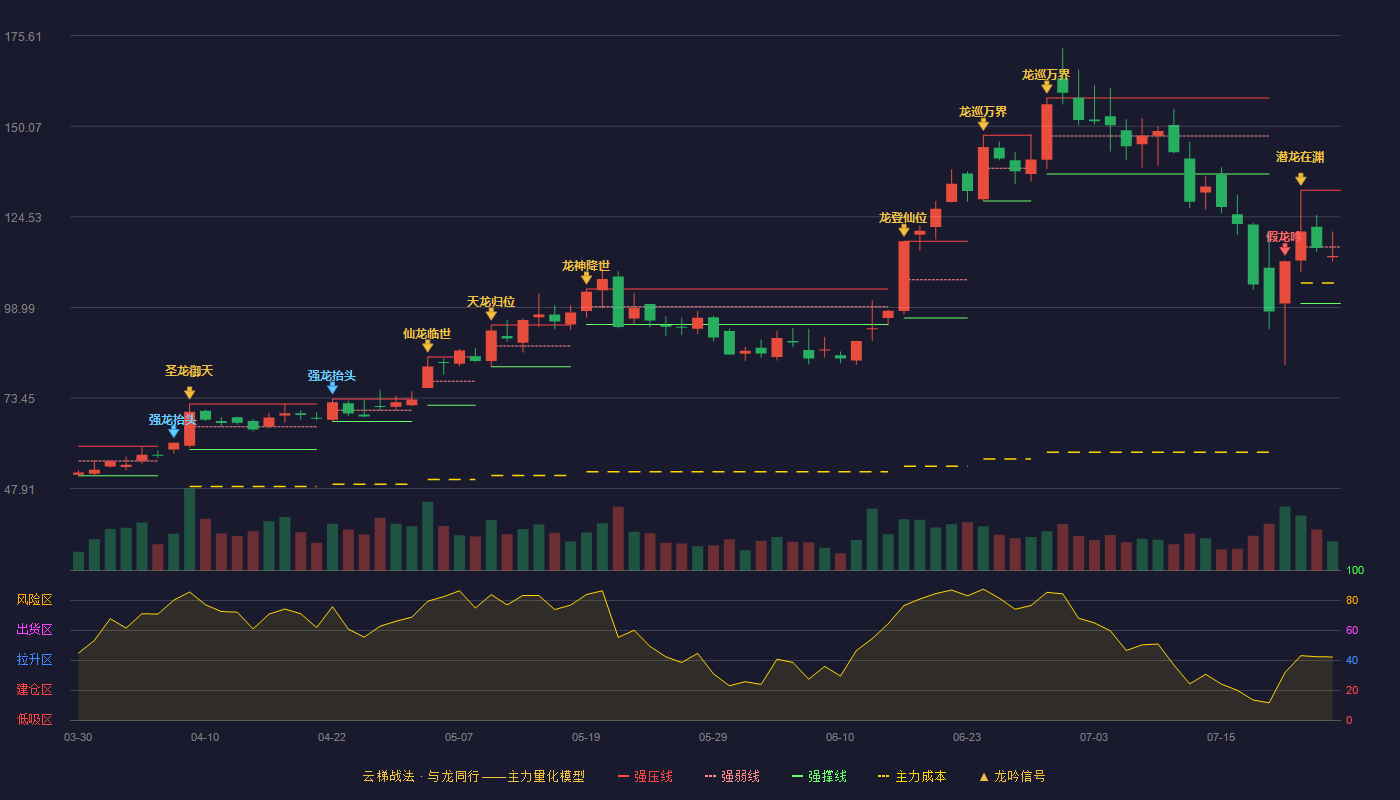
Task: Toggle the 主力成本 legend item
Action: [x=912, y=776]
